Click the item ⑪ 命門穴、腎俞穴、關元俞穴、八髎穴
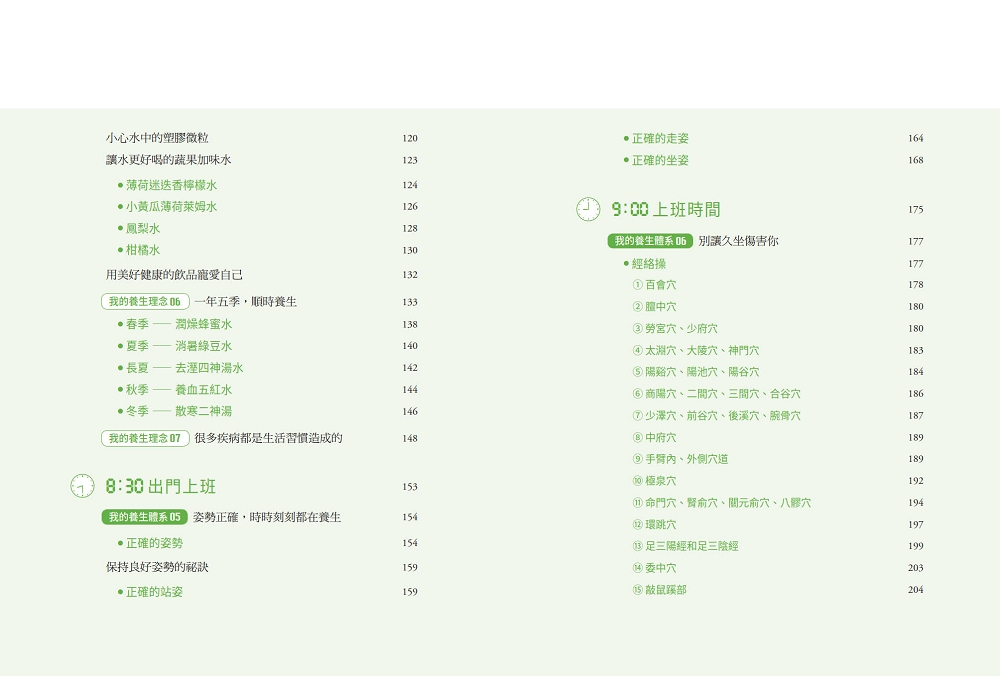 coord(722,503)
